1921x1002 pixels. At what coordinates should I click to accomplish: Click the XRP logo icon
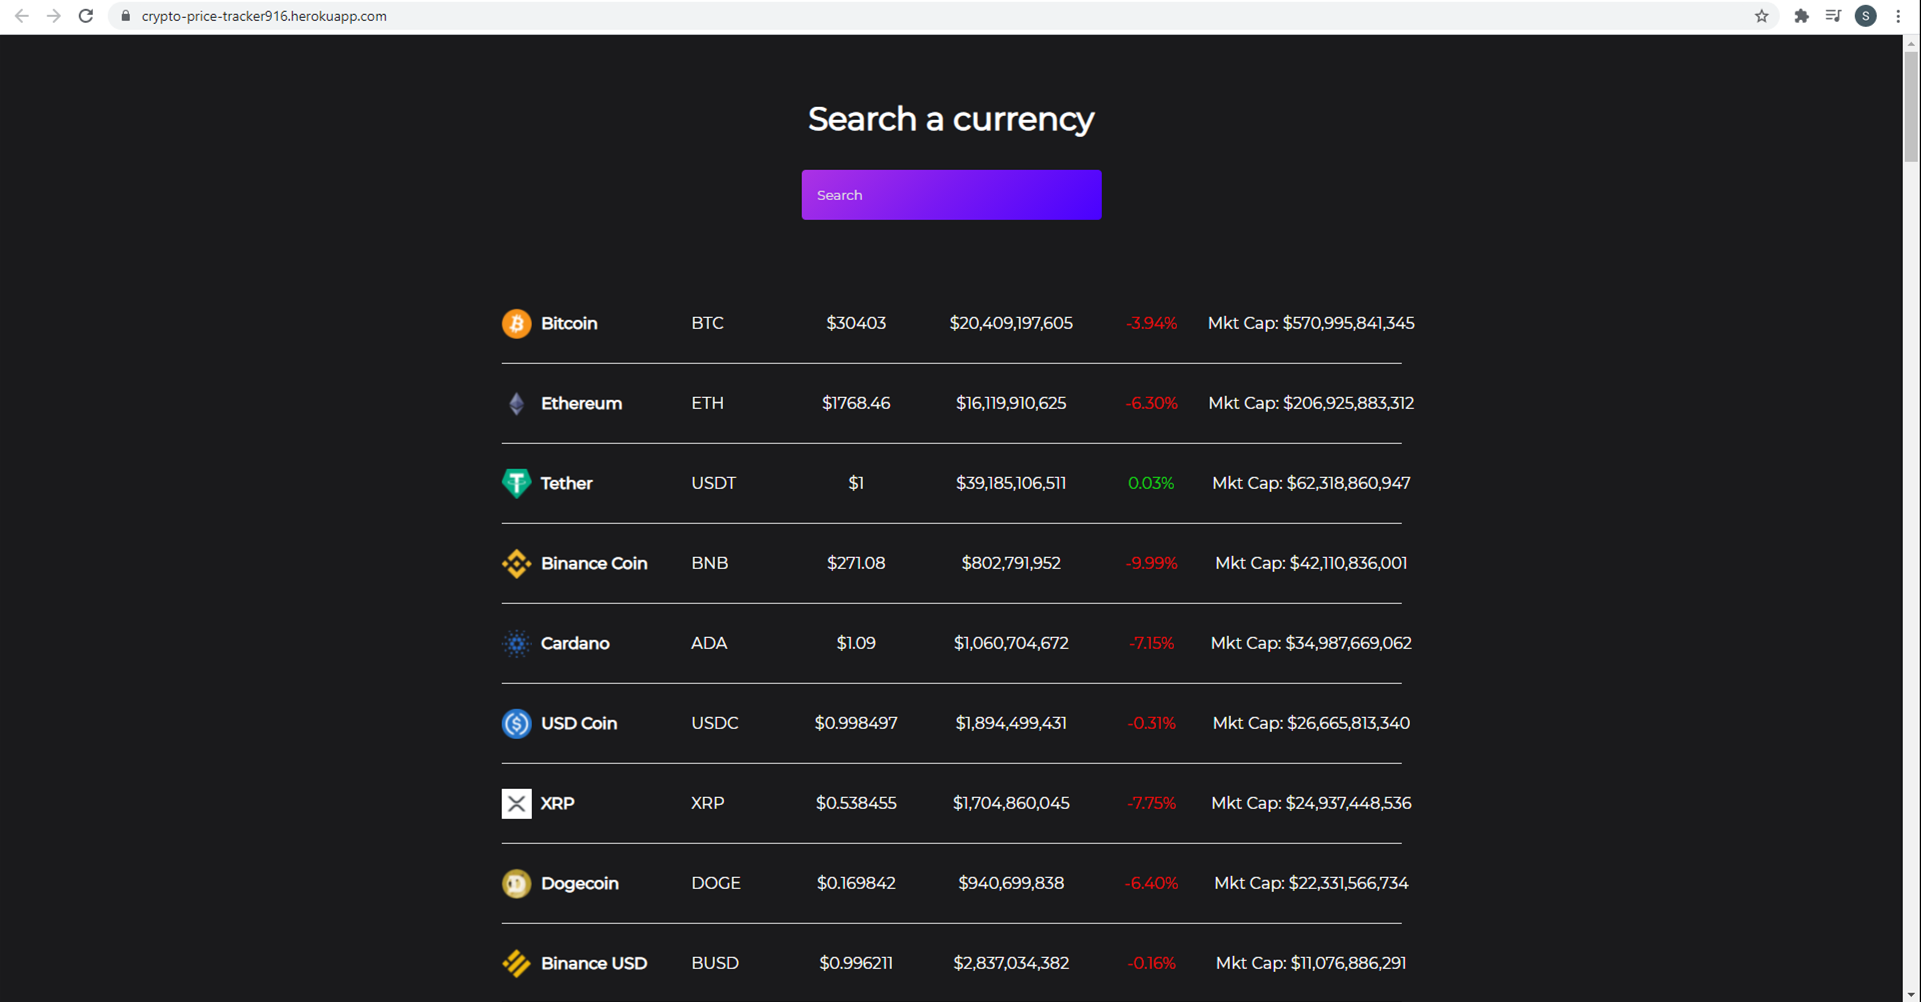pos(516,803)
